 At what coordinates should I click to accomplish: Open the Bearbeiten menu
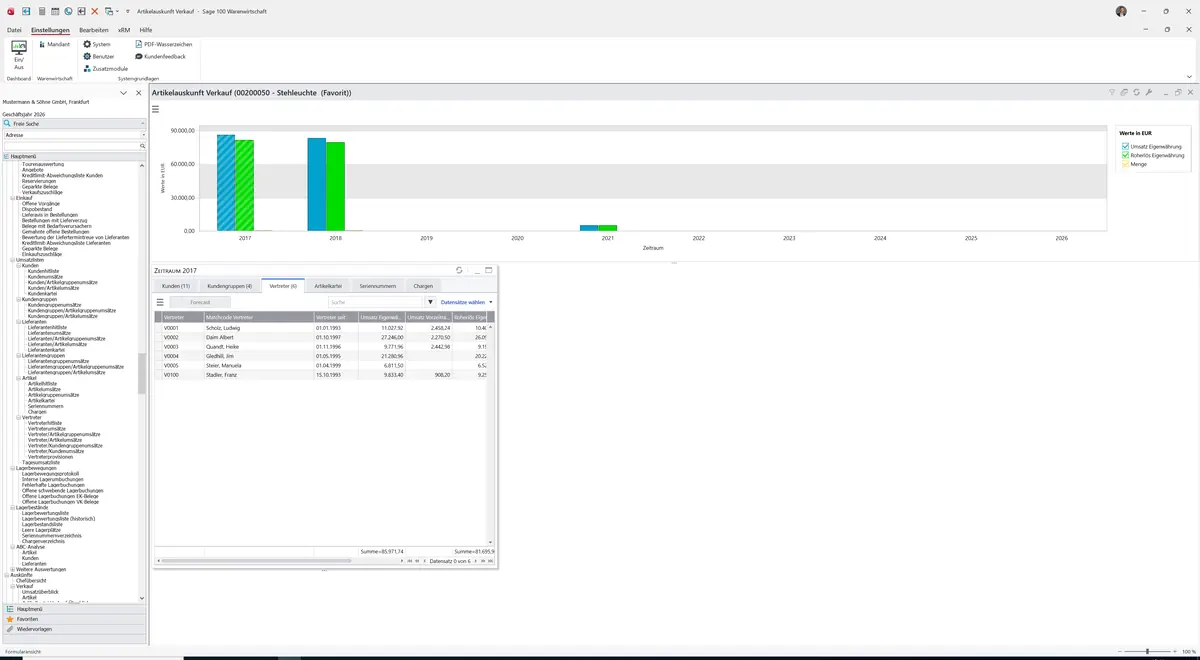(x=94, y=30)
